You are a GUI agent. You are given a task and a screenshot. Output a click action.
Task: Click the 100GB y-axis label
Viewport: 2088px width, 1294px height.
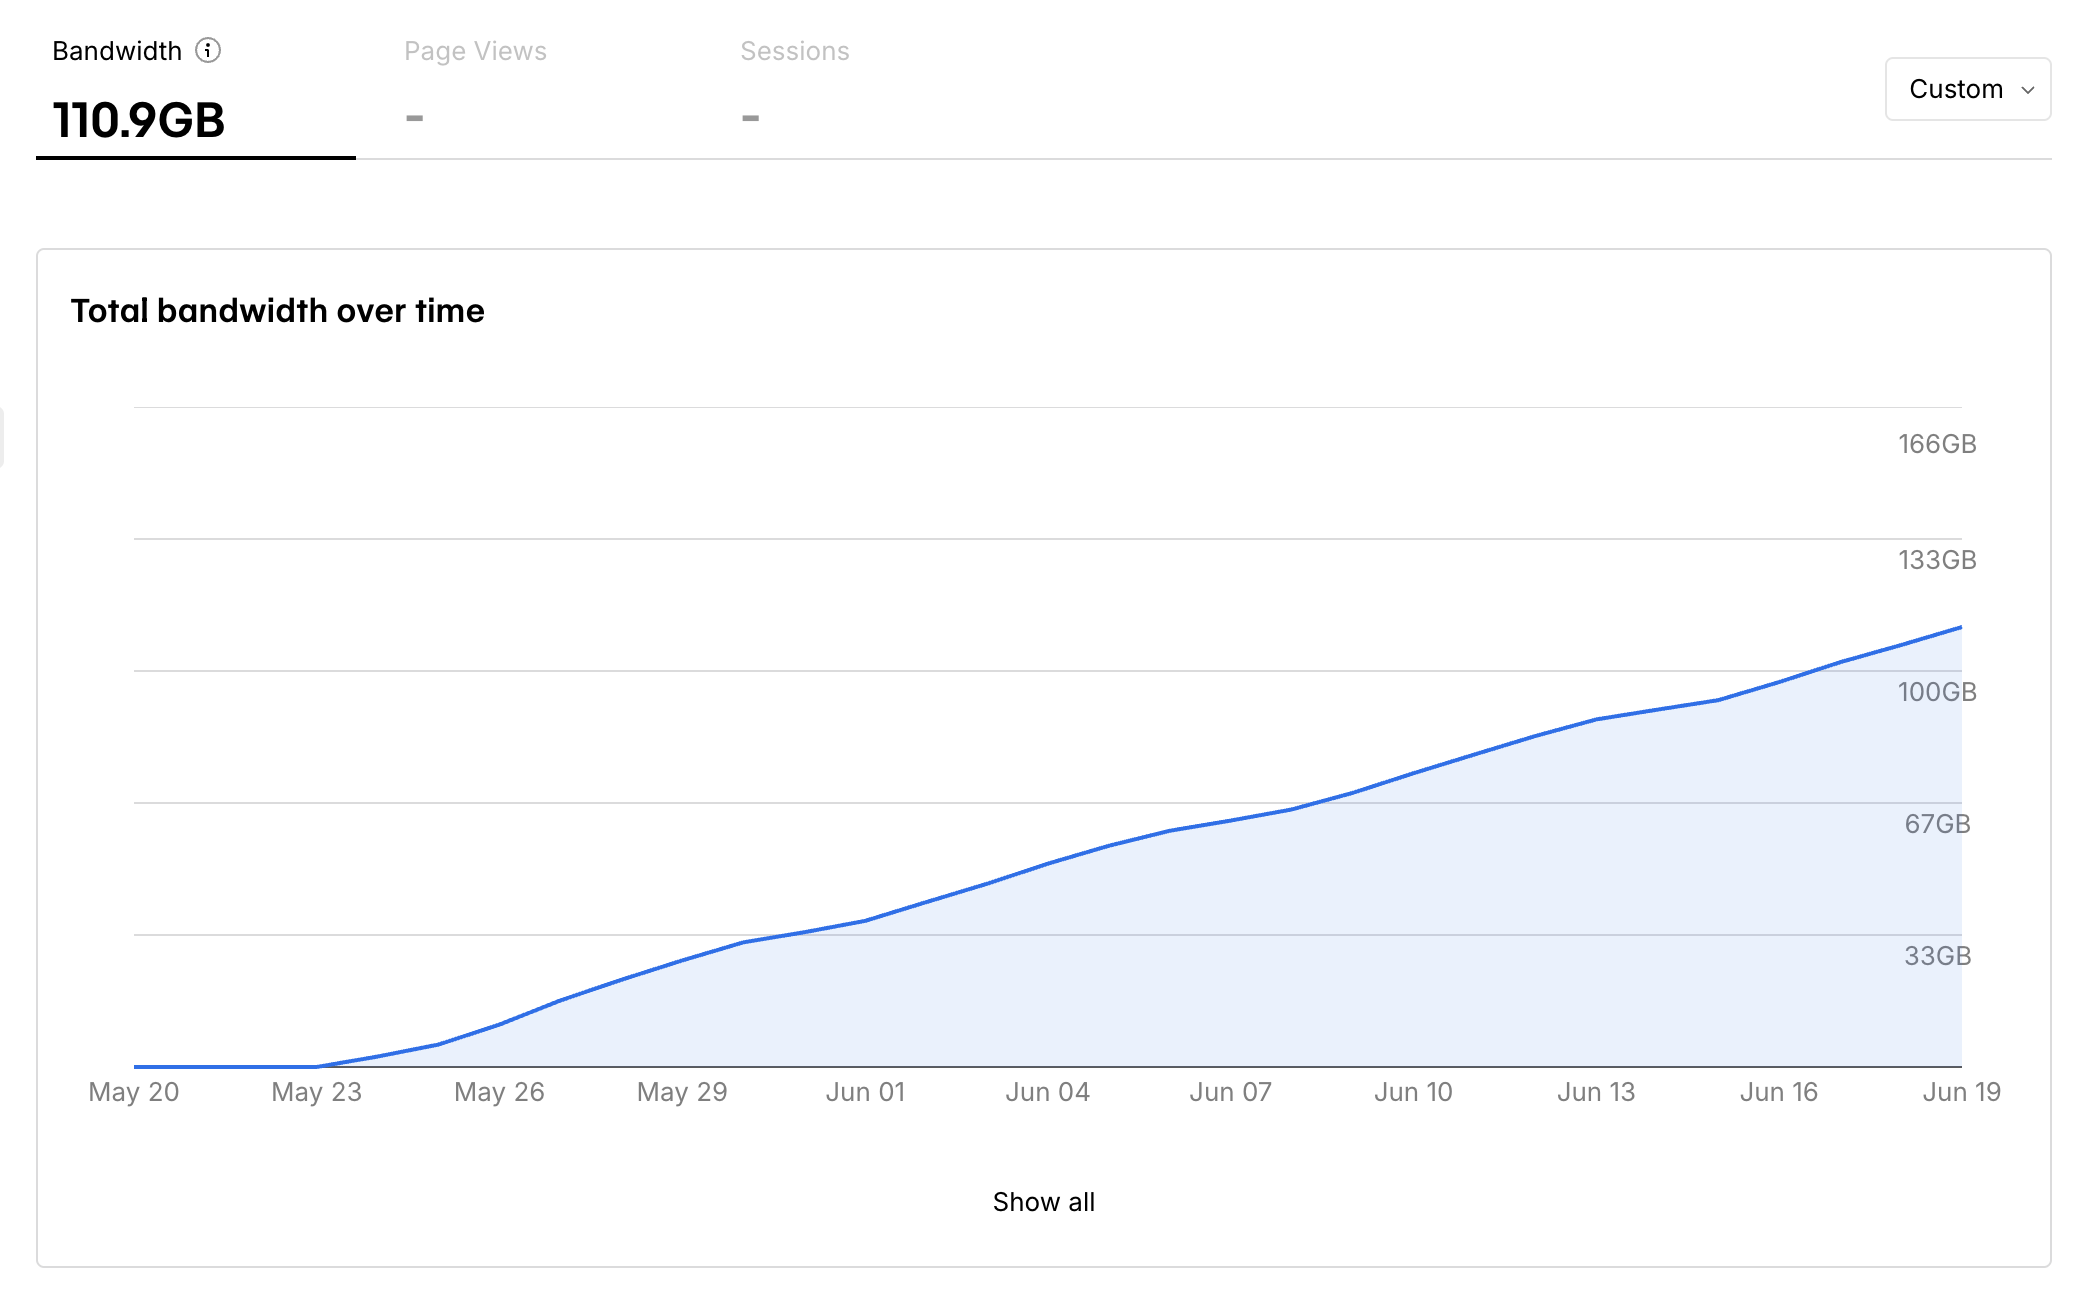[1937, 692]
